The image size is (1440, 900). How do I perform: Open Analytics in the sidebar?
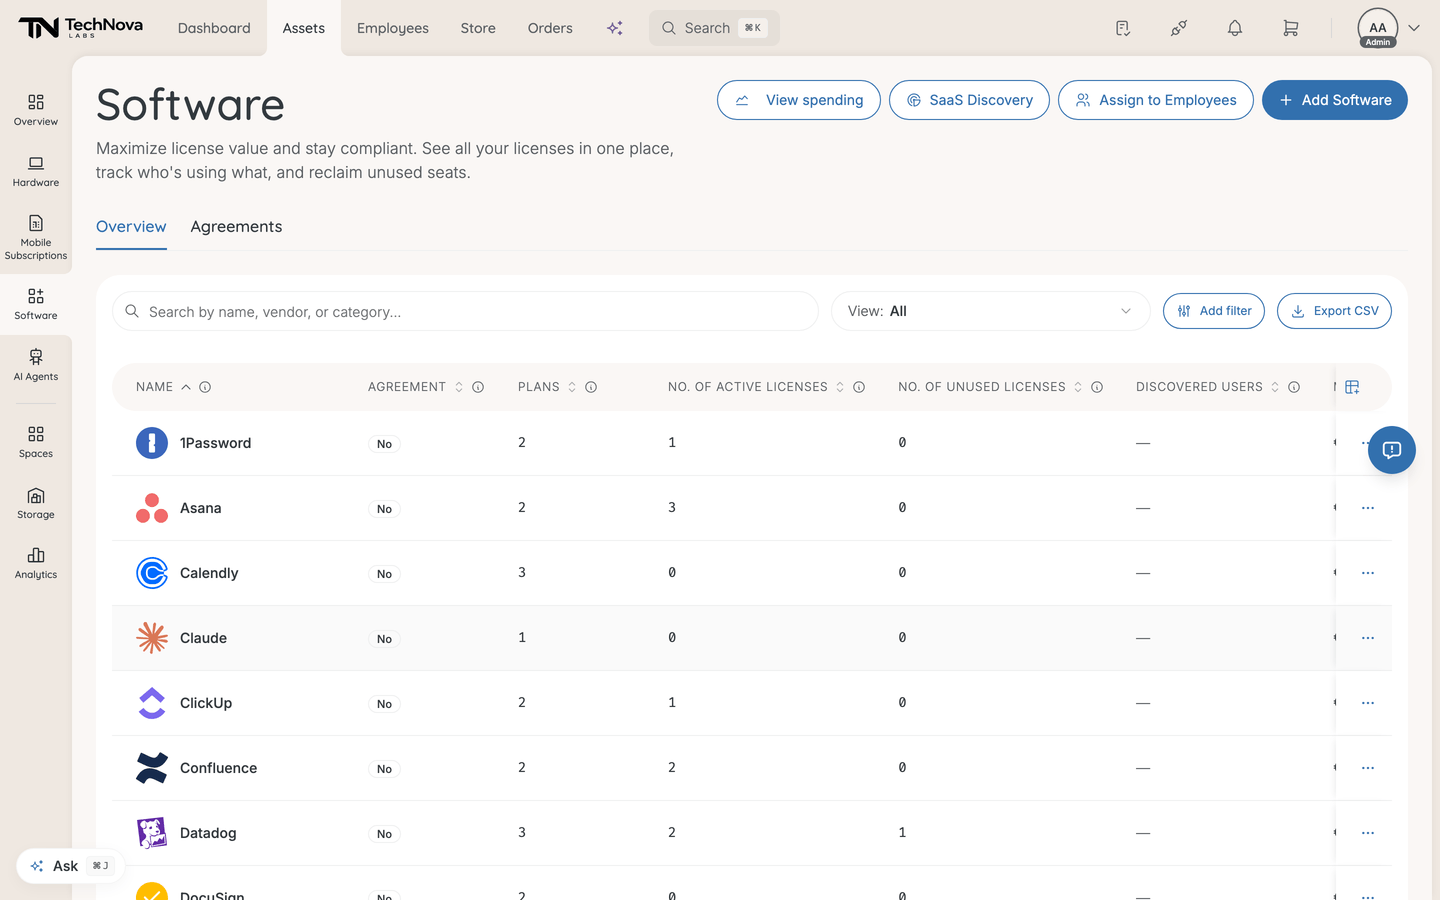pos(36,563)
